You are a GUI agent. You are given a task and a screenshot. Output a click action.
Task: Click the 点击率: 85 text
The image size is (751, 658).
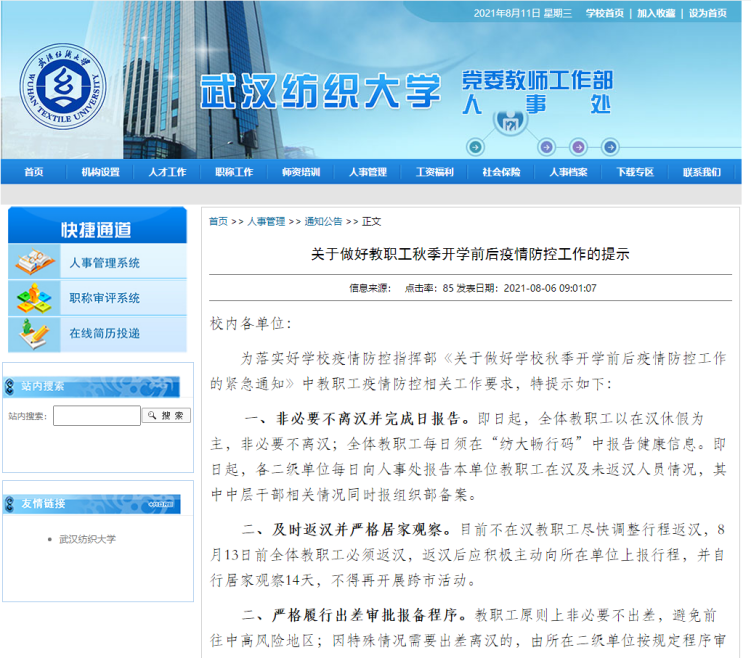(429, 288)
